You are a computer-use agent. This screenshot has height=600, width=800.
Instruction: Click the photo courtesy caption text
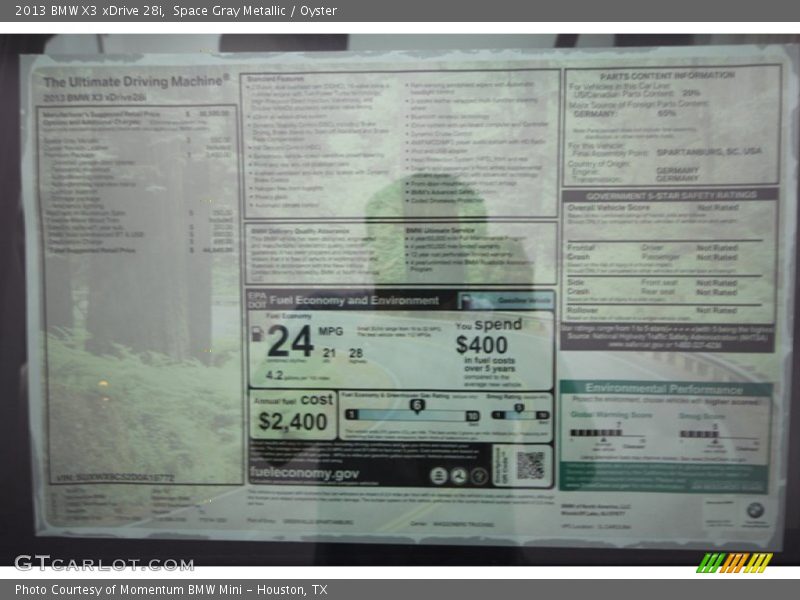click(x=171, y=590)
